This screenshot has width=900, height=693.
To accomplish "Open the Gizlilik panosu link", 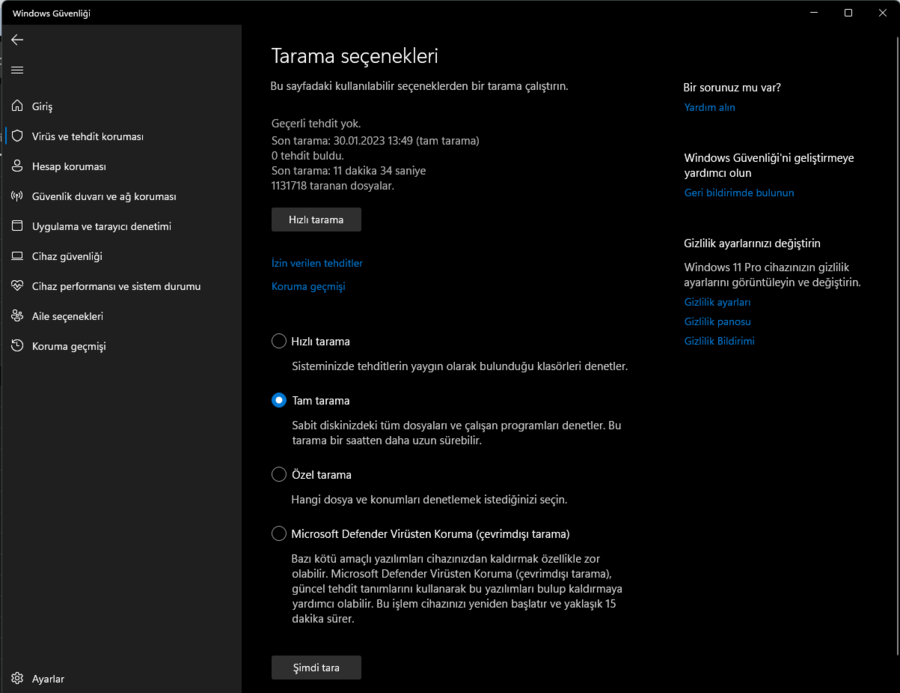I will 717,321.
